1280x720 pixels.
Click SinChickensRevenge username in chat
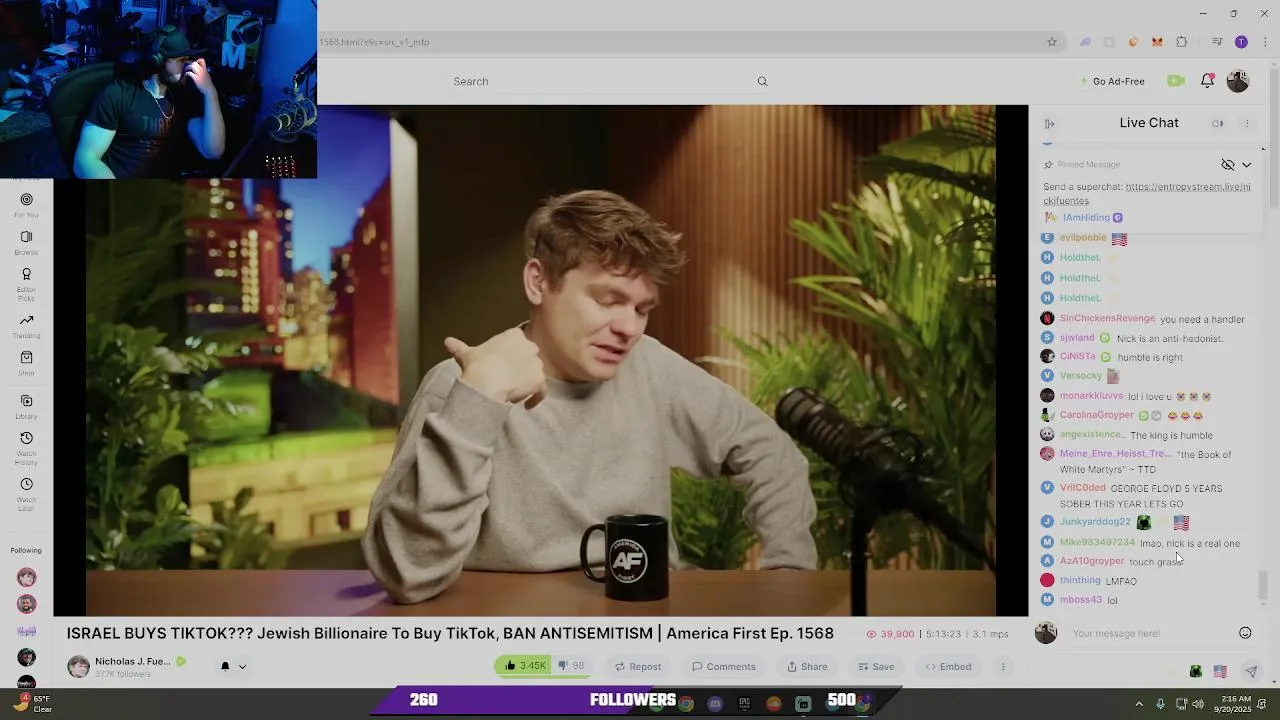tap(1107, 318)
